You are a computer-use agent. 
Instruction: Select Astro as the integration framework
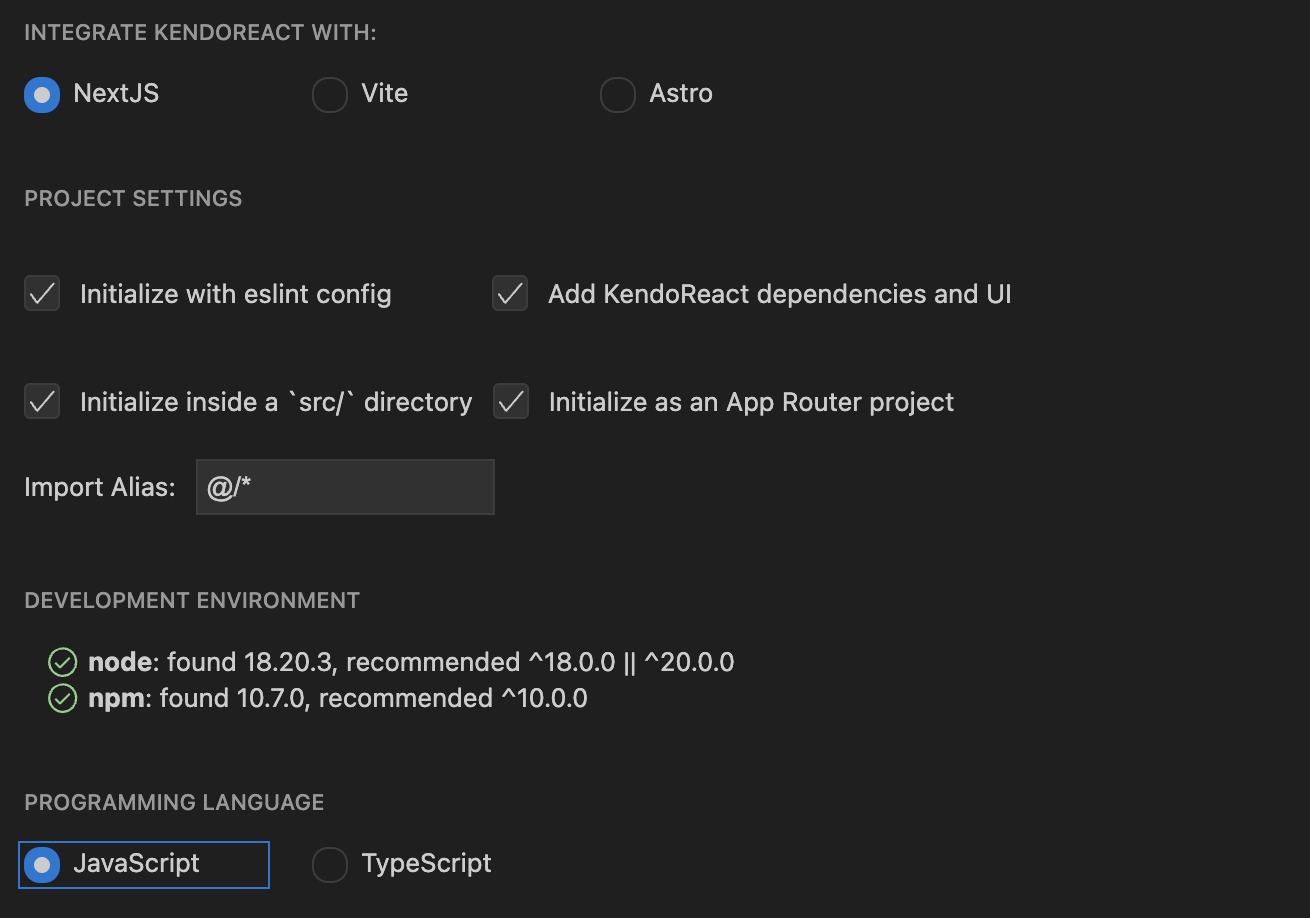tap(617, 95)
